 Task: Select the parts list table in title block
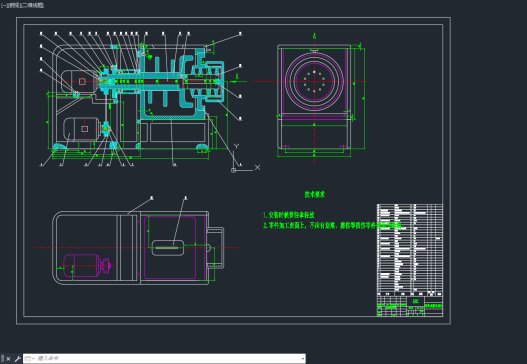(410, 250)
